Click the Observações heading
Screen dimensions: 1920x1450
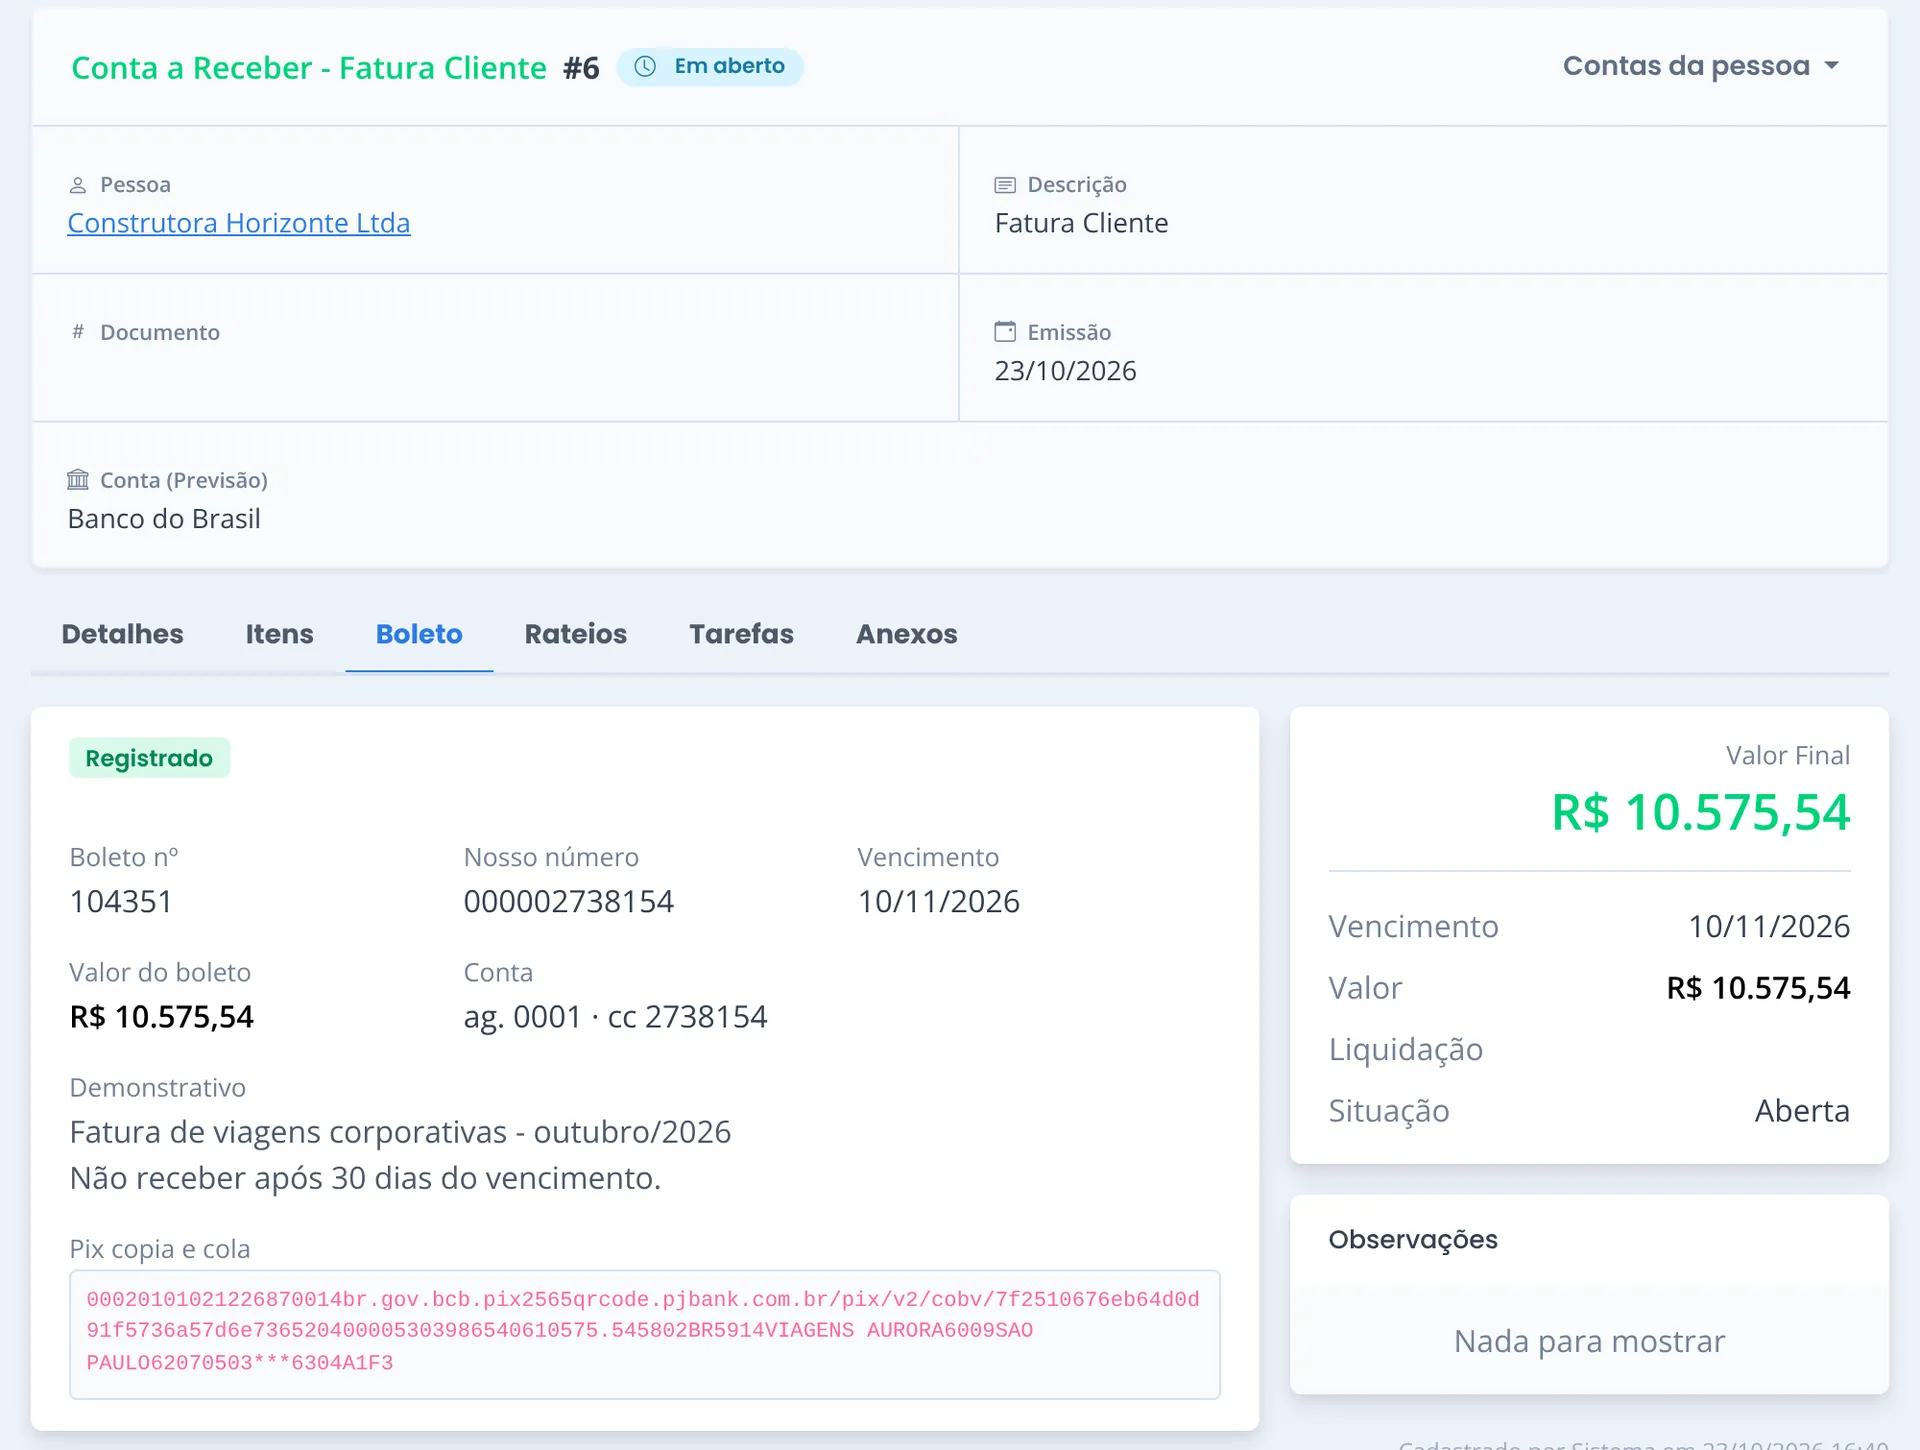coord(1413,1240)
